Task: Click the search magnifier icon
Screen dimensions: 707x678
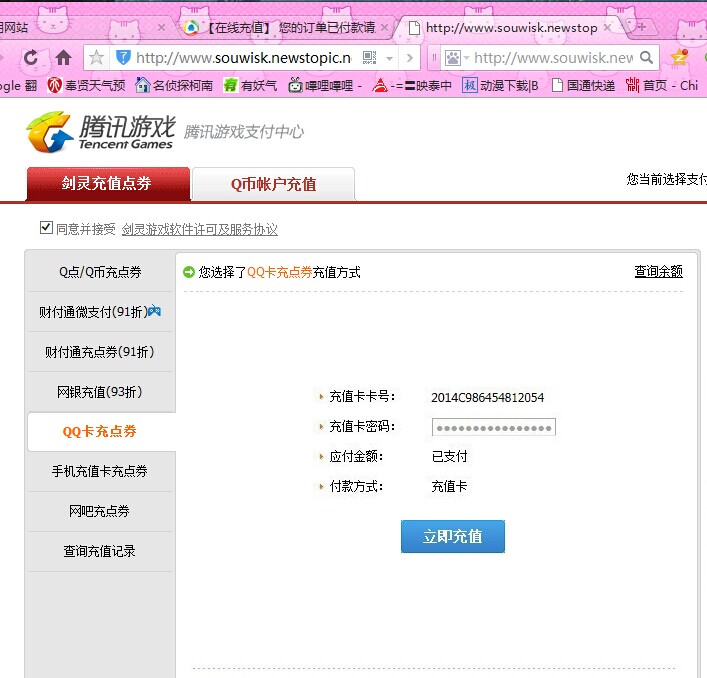Action: coord(647,57)
